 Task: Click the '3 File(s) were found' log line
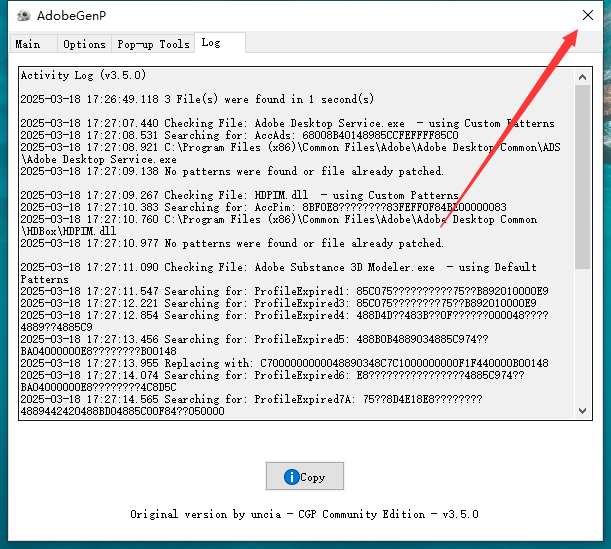[197, 99]
